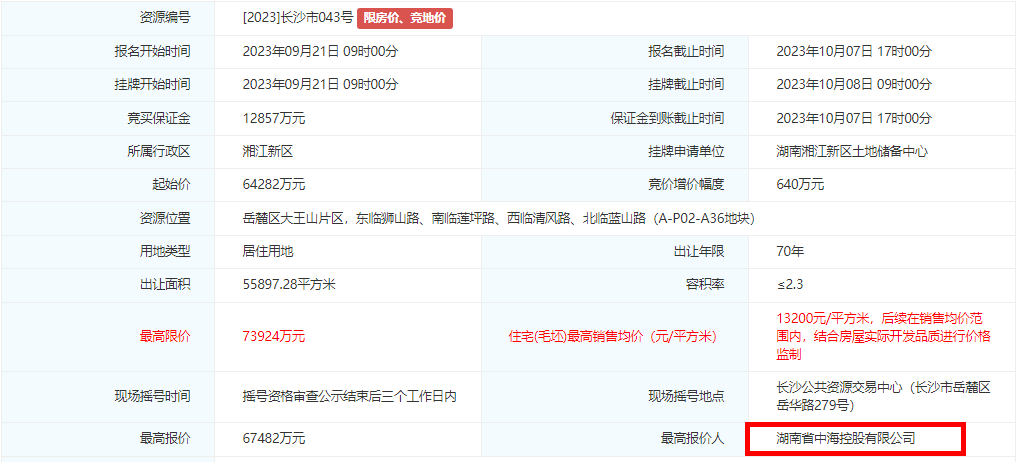
Task: Click the 资源位置 label
Action: (x=164, y=219)
